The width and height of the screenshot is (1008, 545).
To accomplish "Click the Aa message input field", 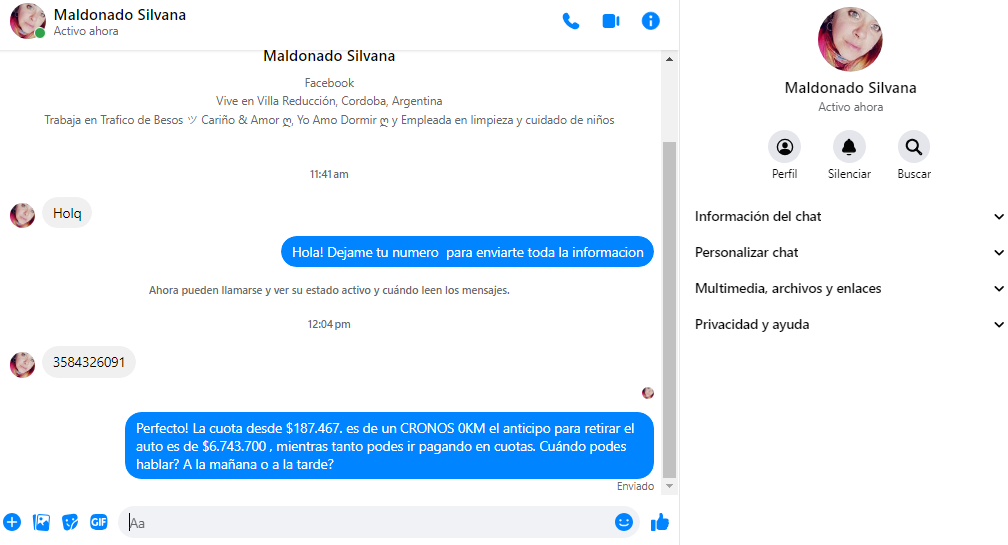I will tap(366, 523).
